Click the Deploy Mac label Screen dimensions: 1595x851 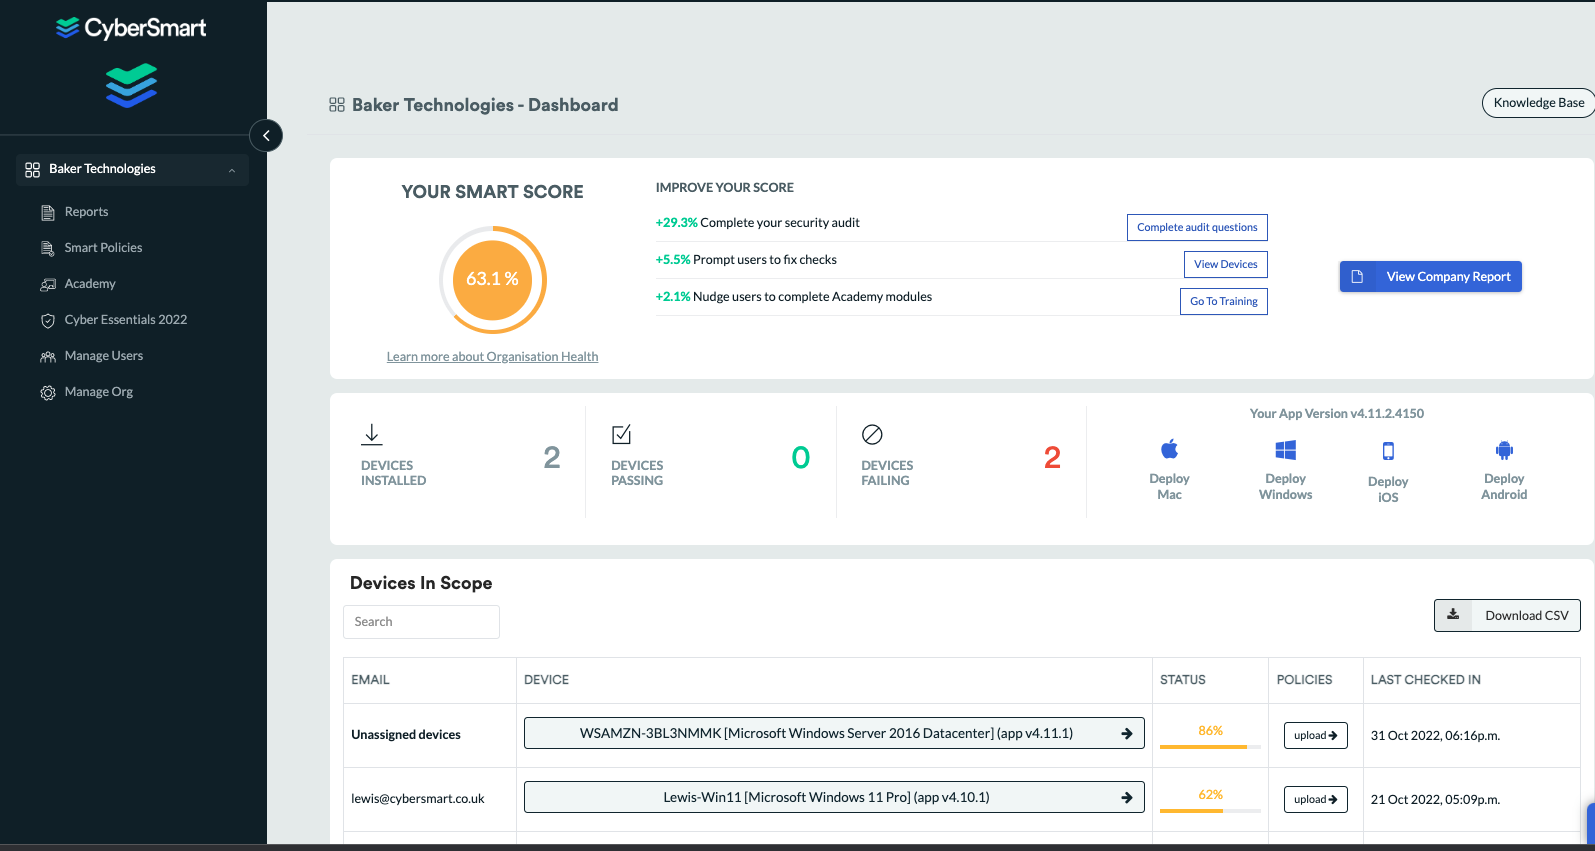pyautogui.click(x=1169, y=487)
